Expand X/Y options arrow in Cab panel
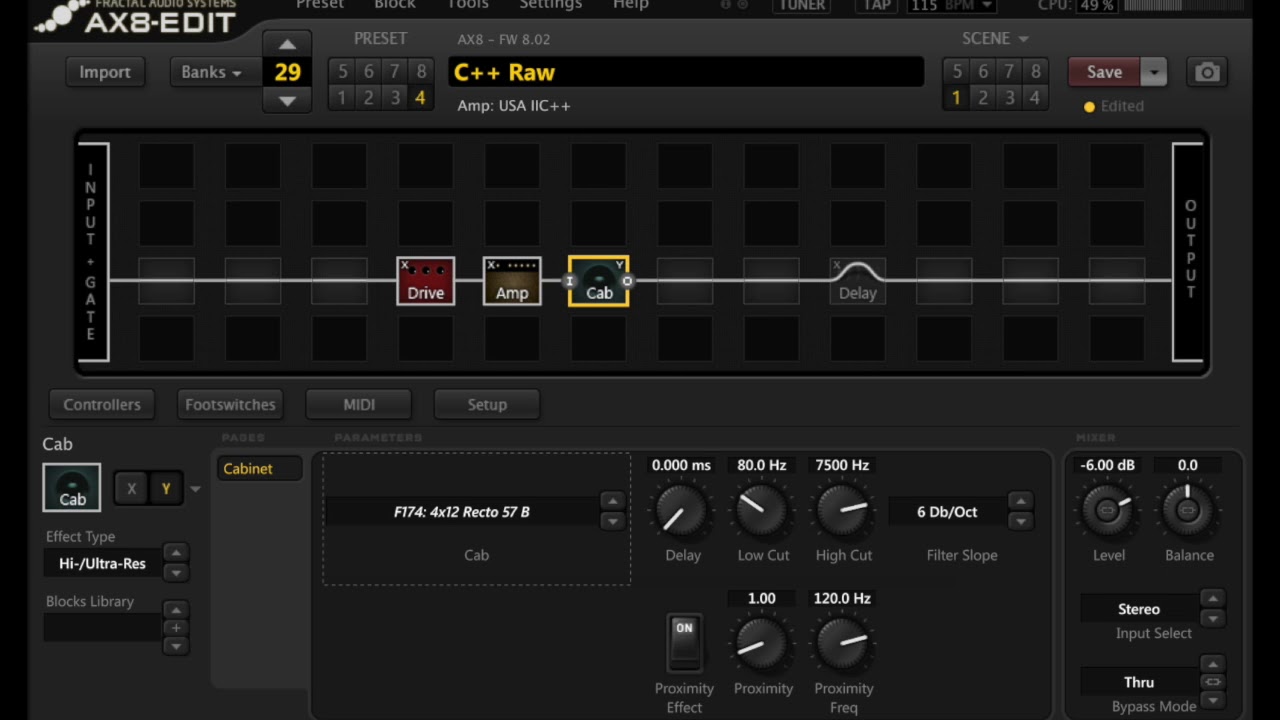The width and height of the screenshot is (1280, 720). click(195, 489)
